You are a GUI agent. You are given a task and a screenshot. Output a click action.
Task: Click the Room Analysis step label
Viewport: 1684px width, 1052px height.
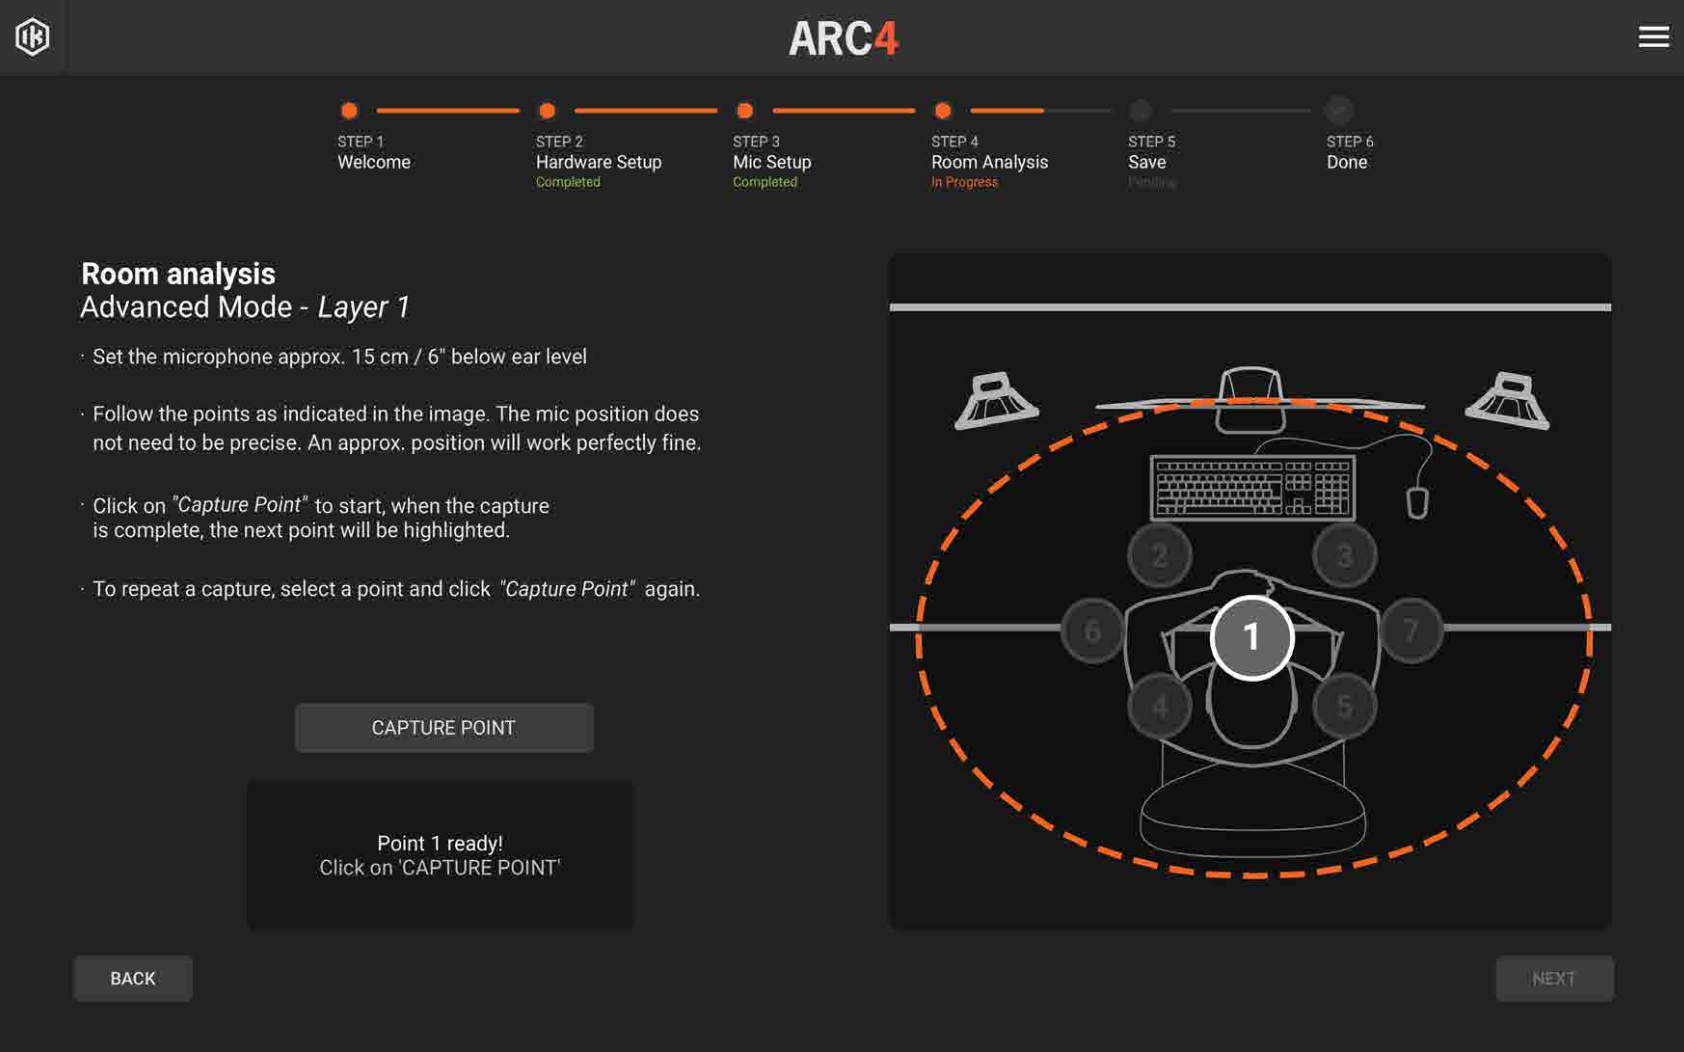(x=990, y=162)
